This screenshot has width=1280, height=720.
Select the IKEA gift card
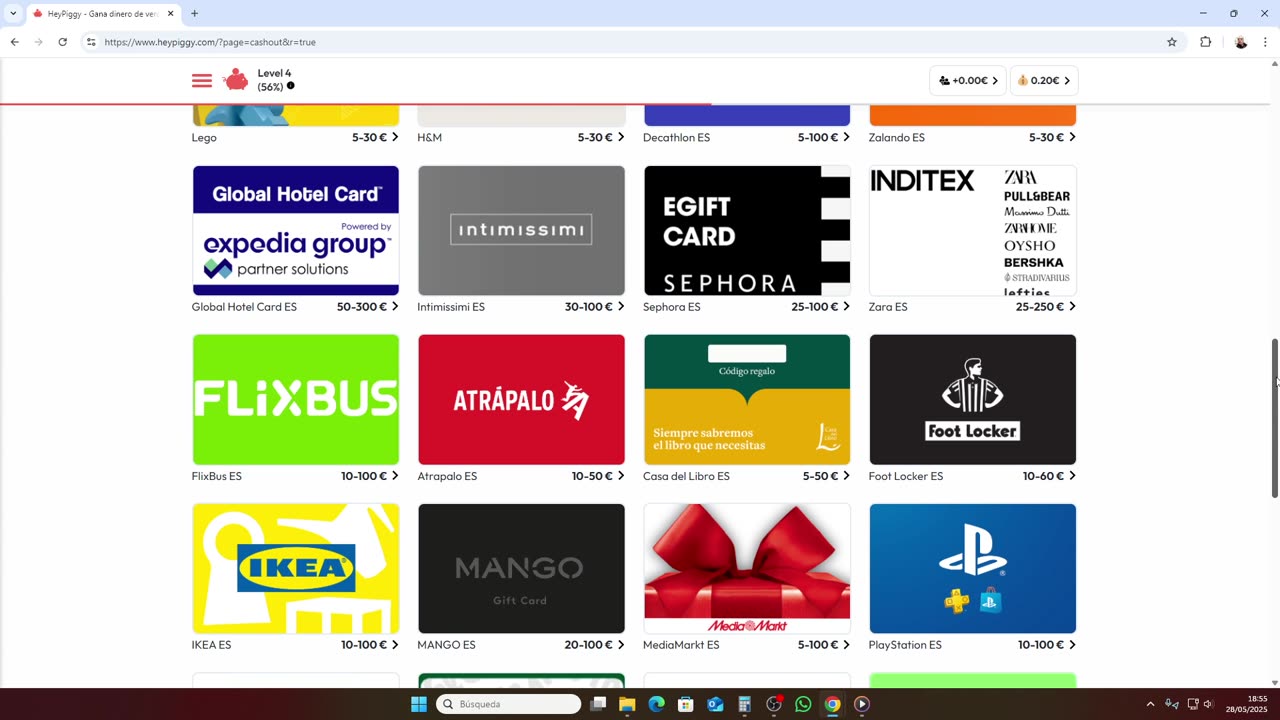[295, 568]
